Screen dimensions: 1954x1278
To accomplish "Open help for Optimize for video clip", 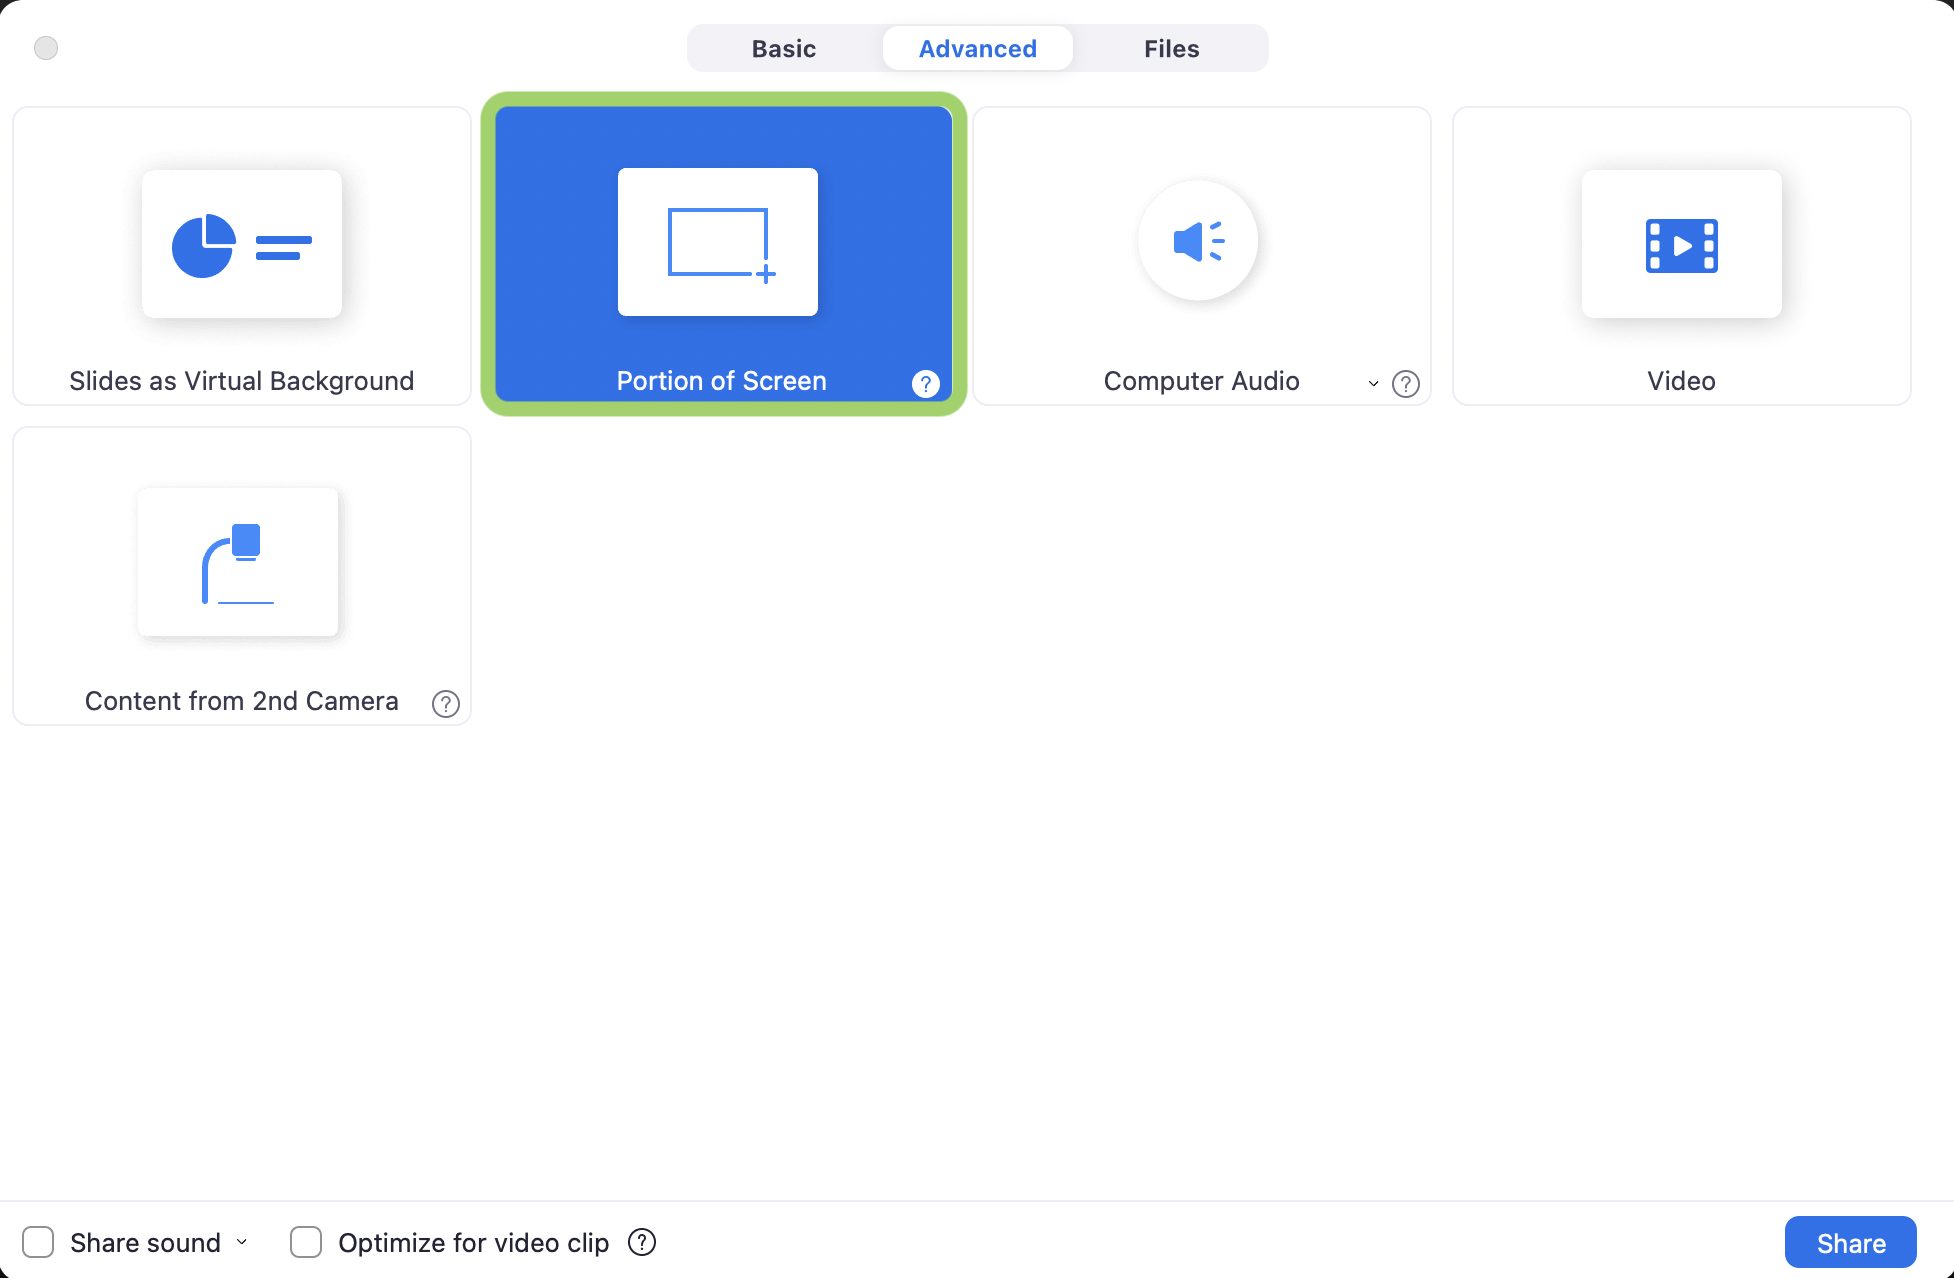I will (641, 1242).
